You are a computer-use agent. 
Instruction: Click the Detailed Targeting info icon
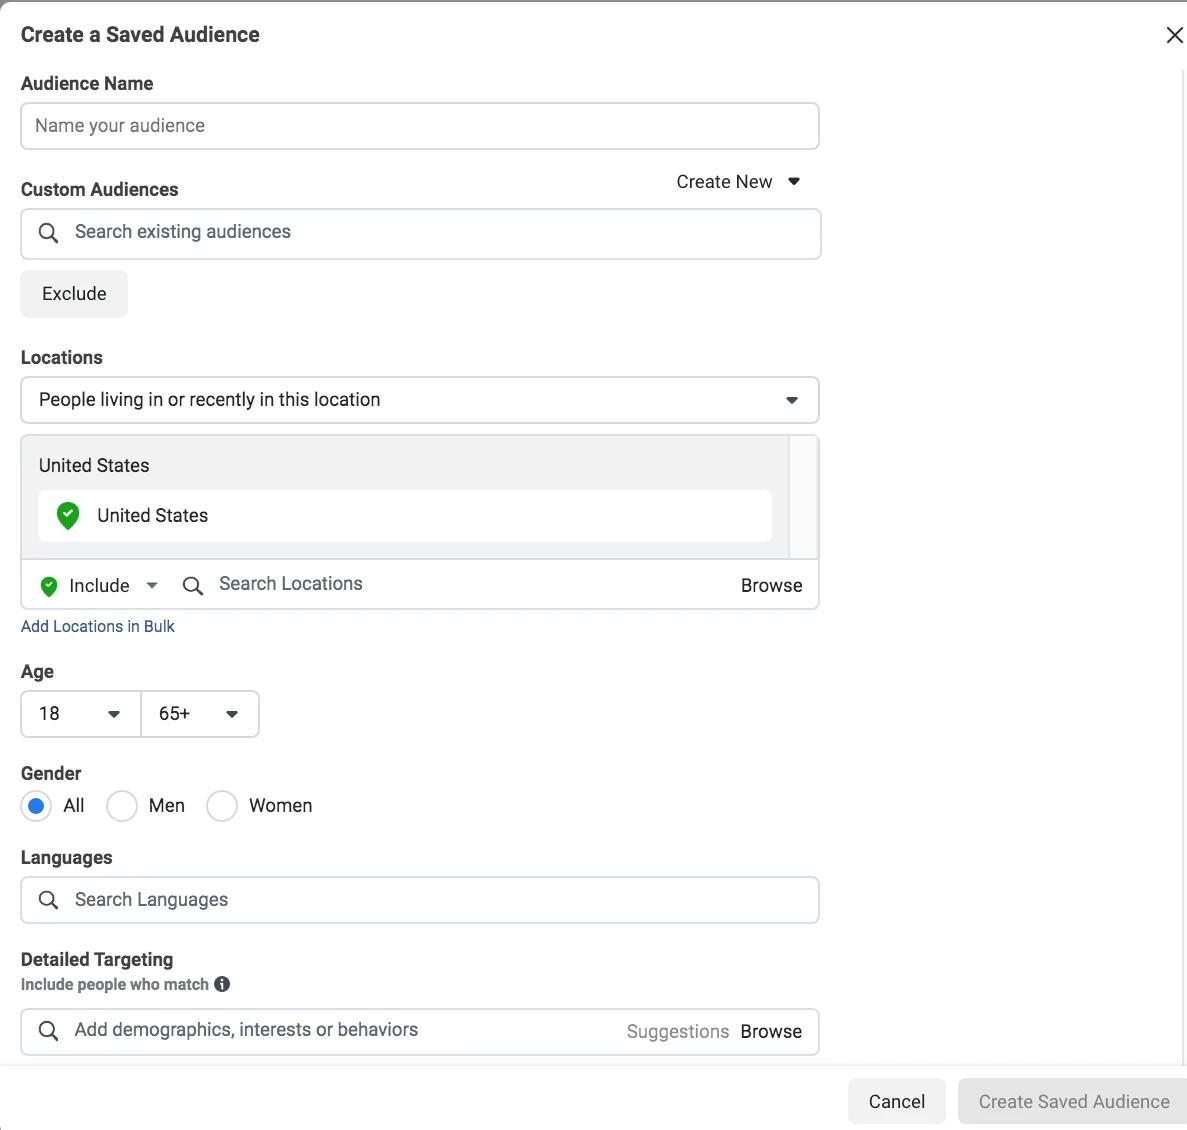coord(222,984)
